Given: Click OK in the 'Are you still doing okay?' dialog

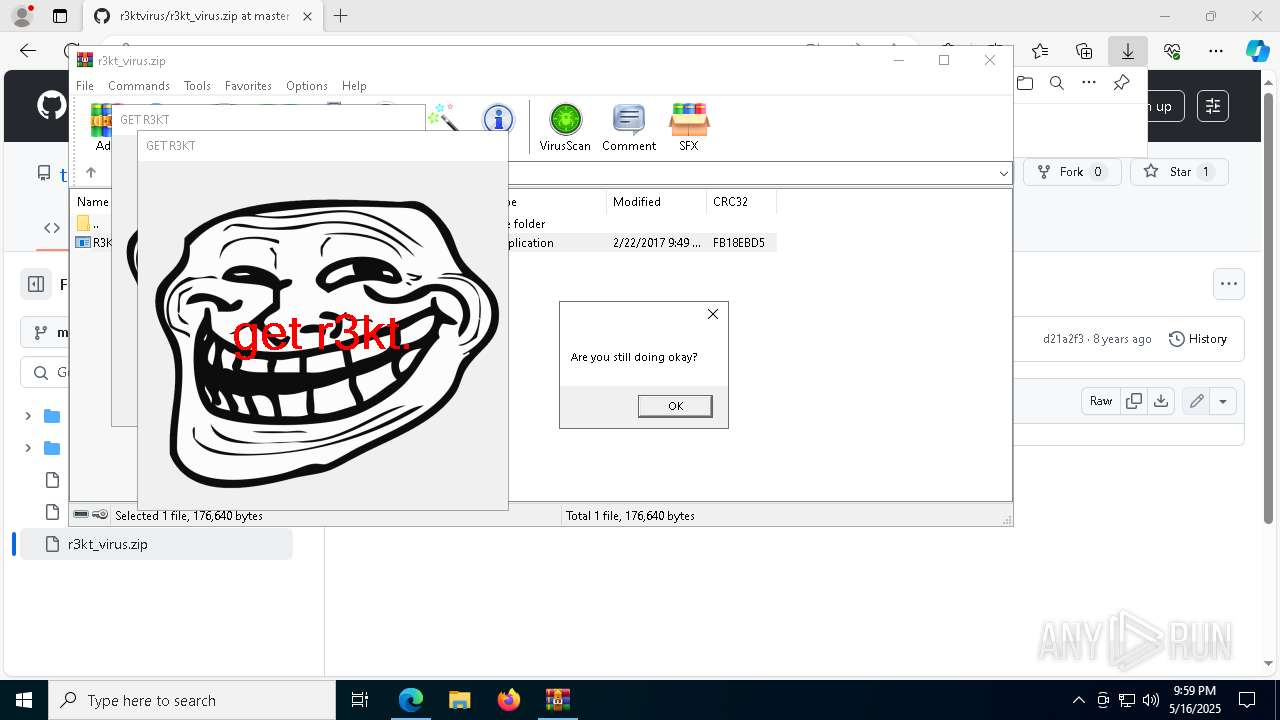Looking at the screenshot, I should coord(675,405).
